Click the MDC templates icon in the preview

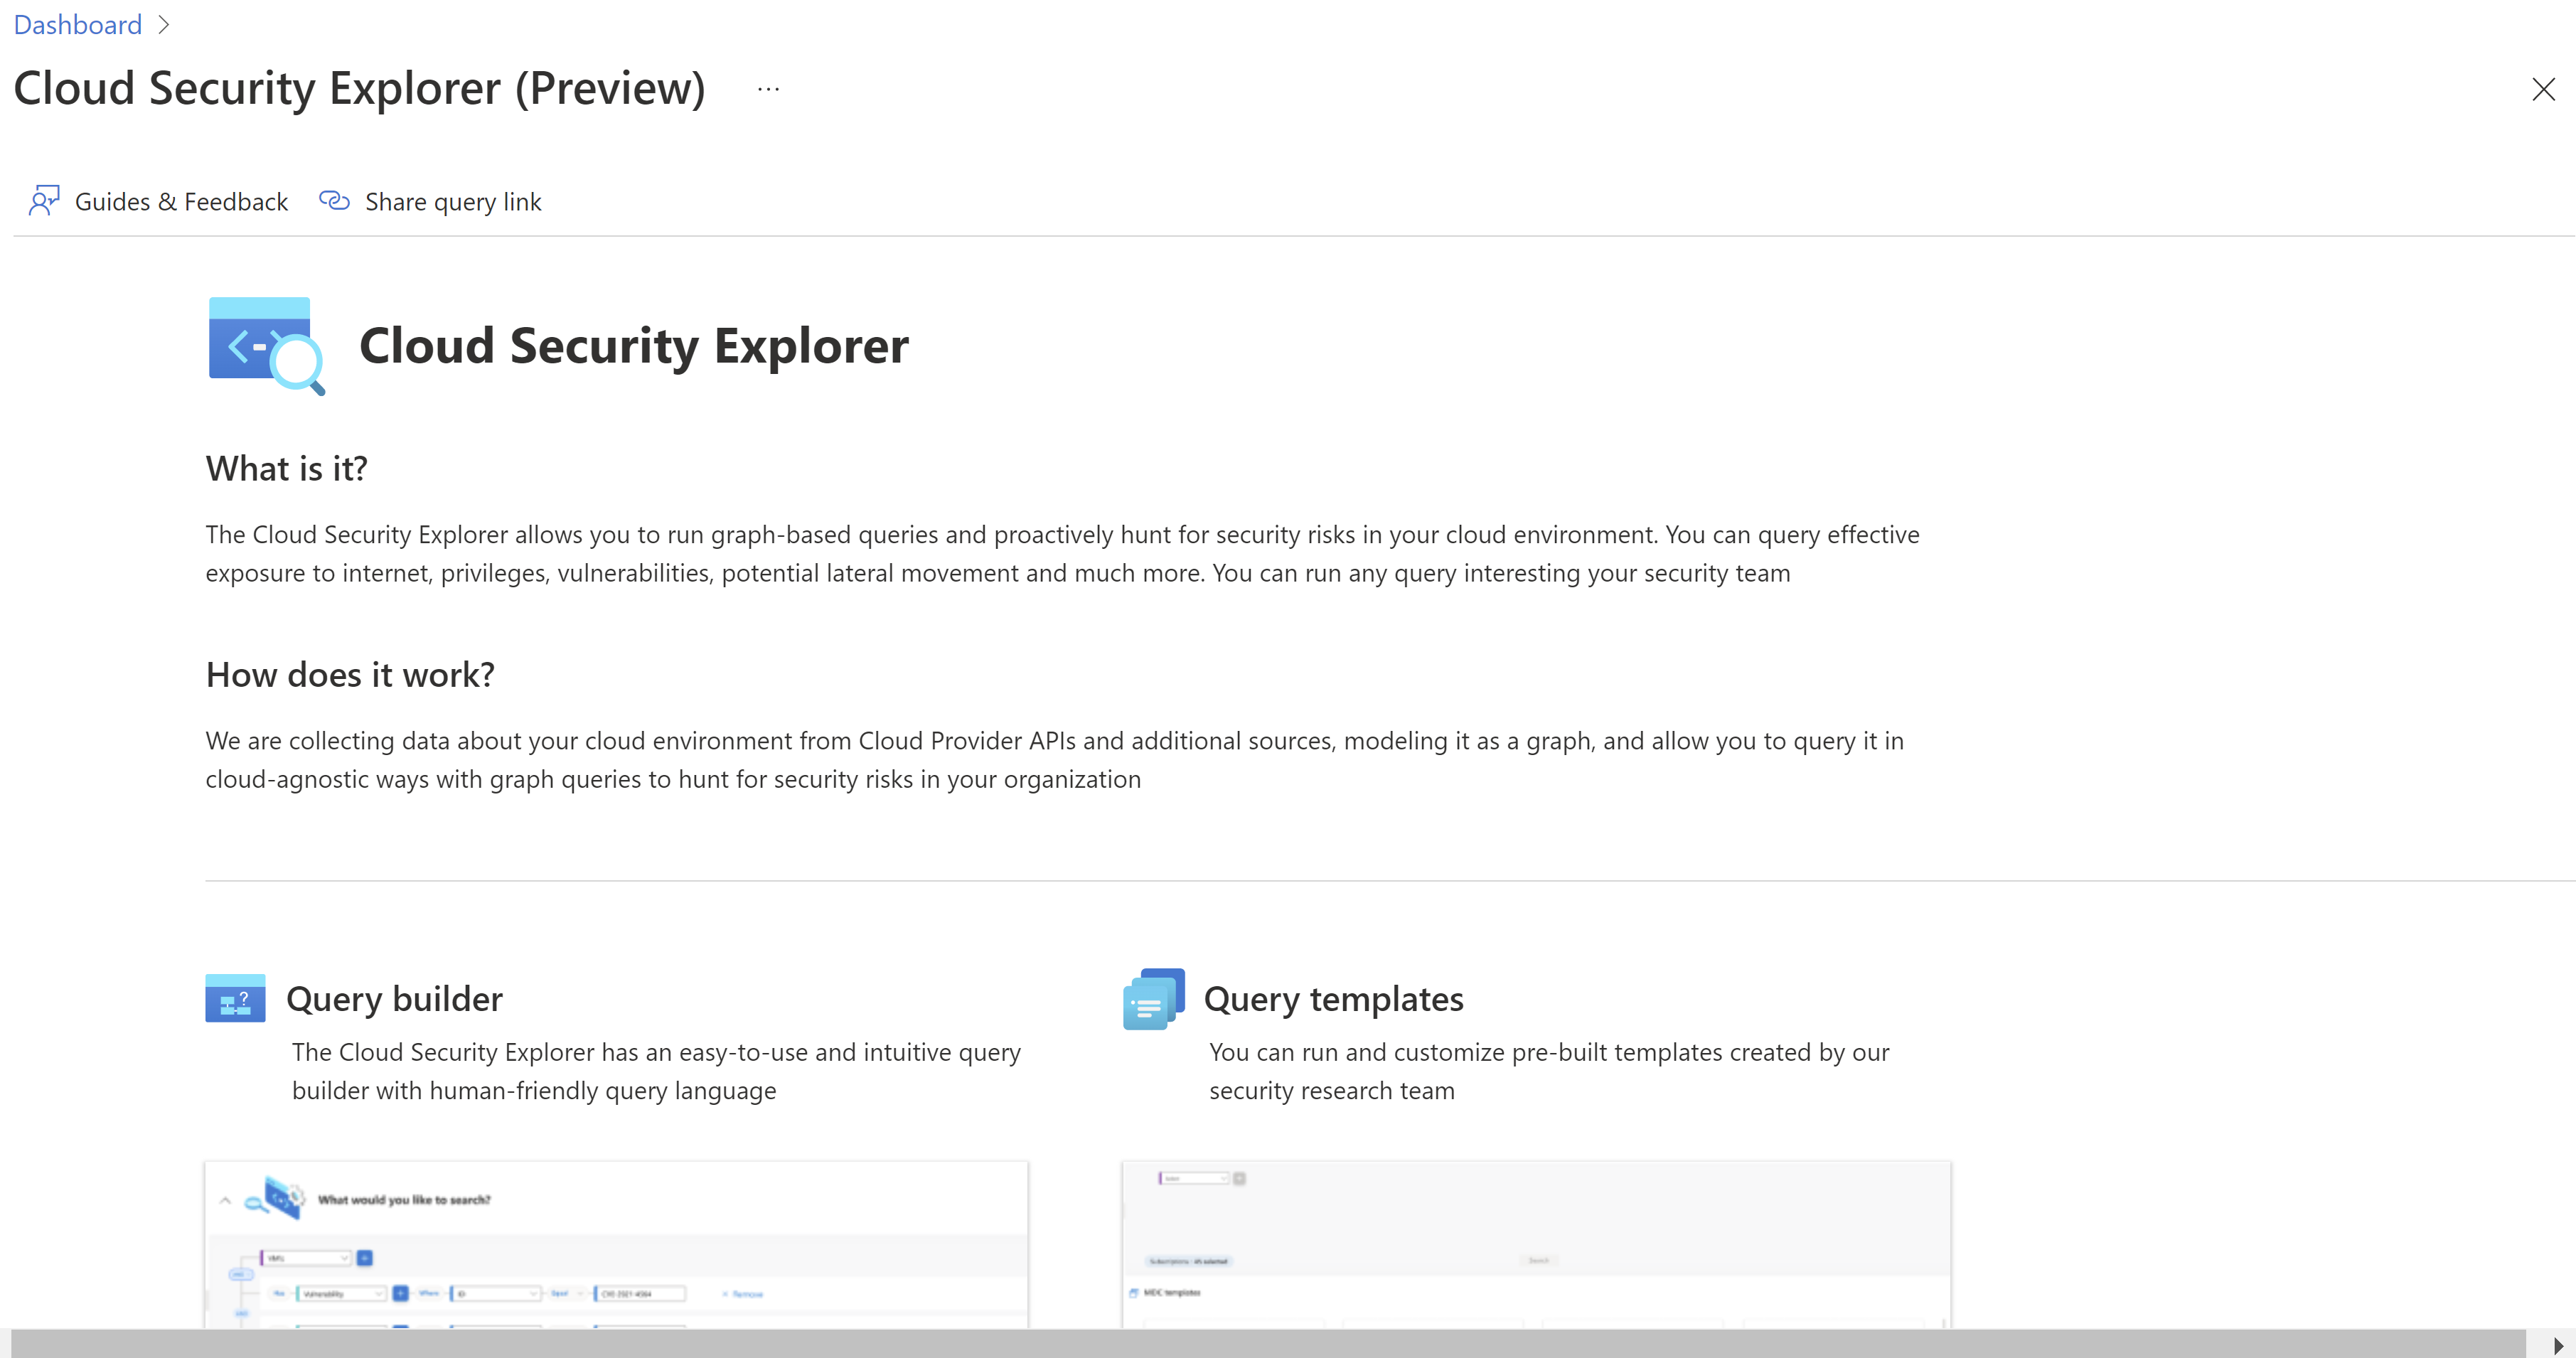1134,1293
